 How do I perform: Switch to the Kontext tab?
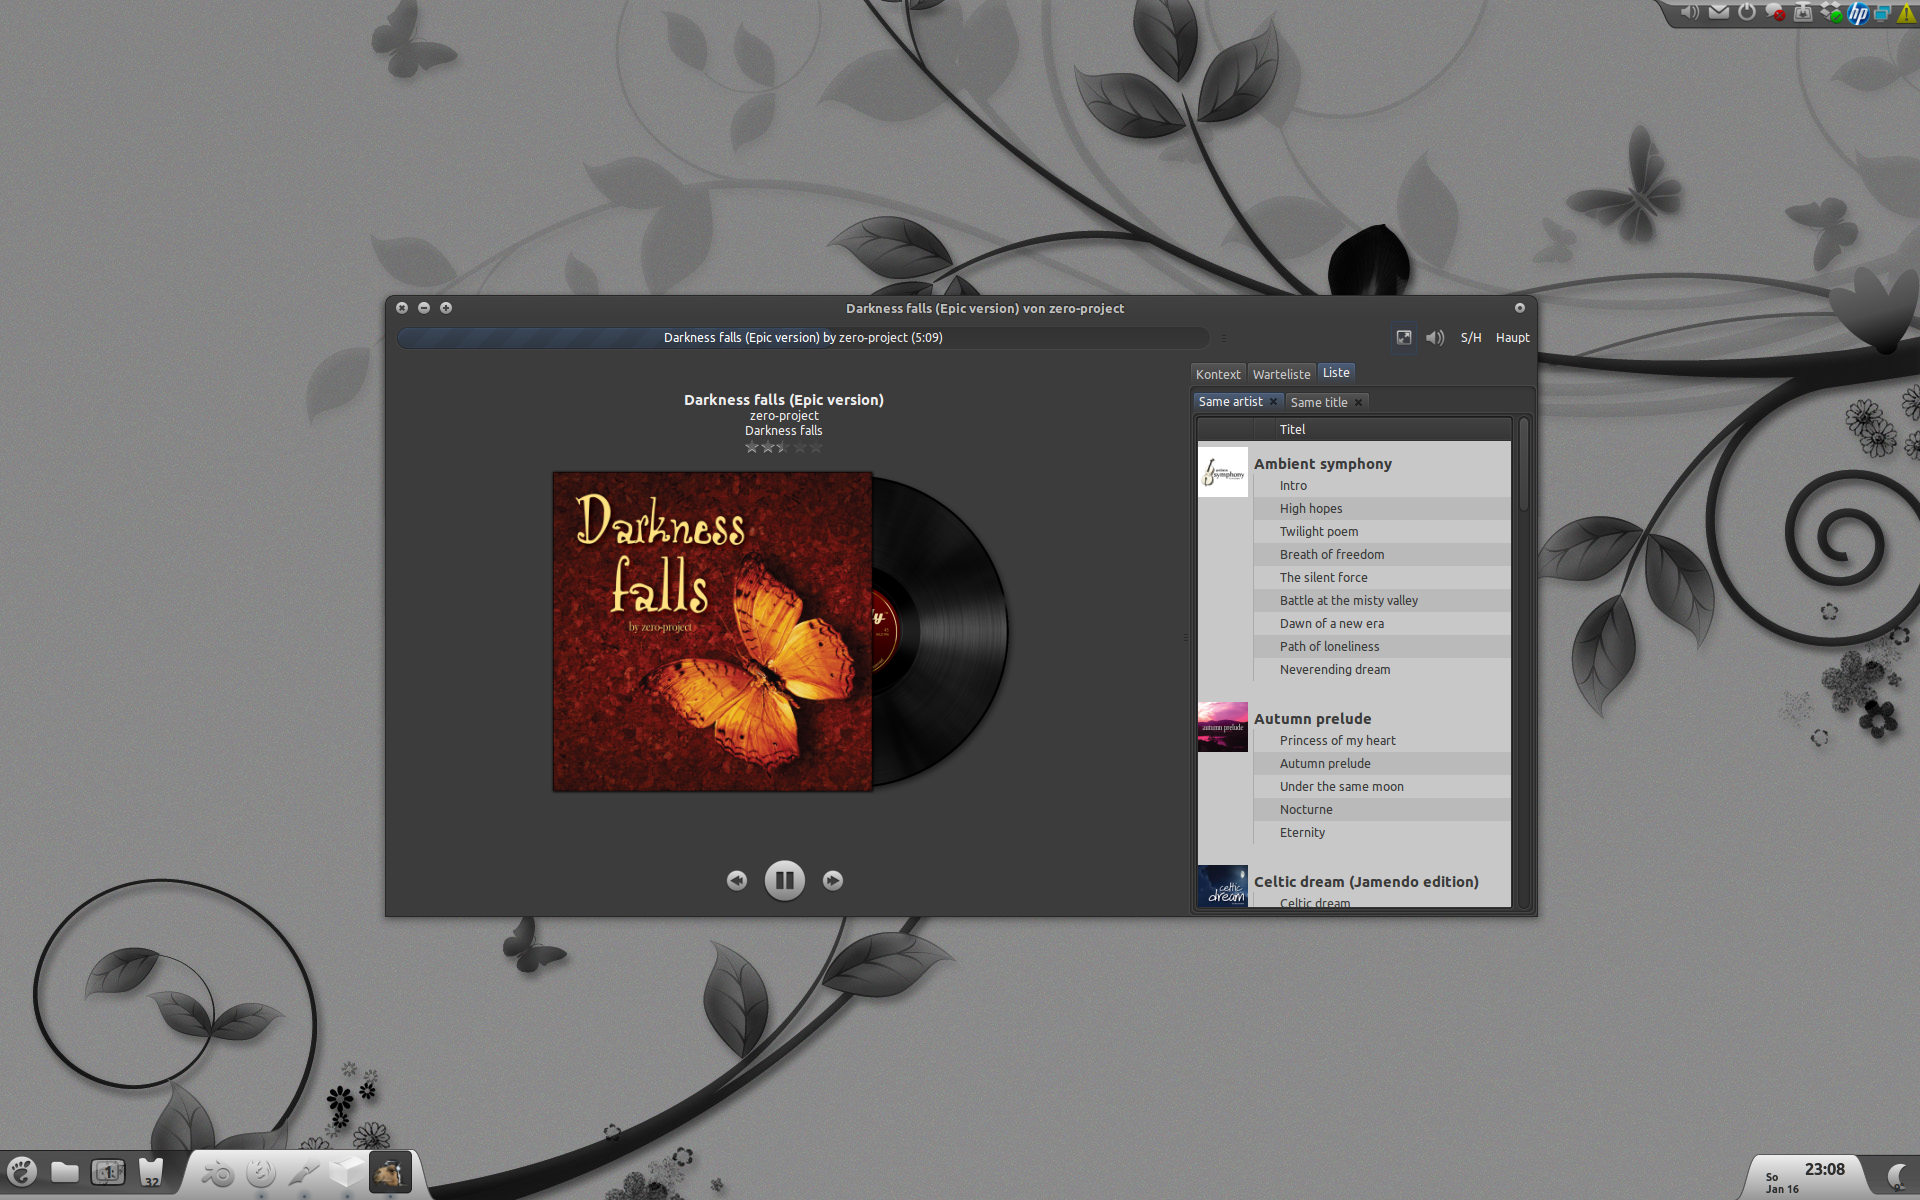1218,374
